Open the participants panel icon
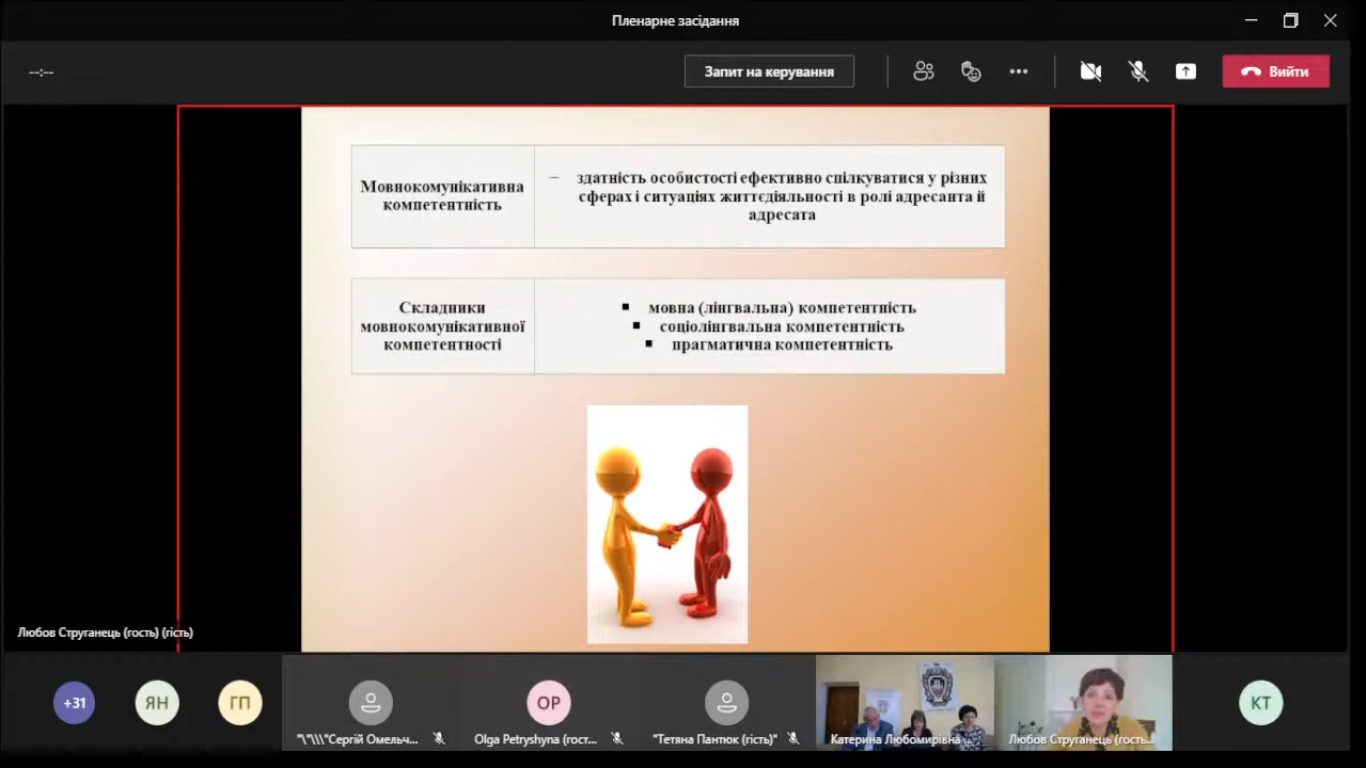Viewport: 1366px width, 768px height. [923, 72]
